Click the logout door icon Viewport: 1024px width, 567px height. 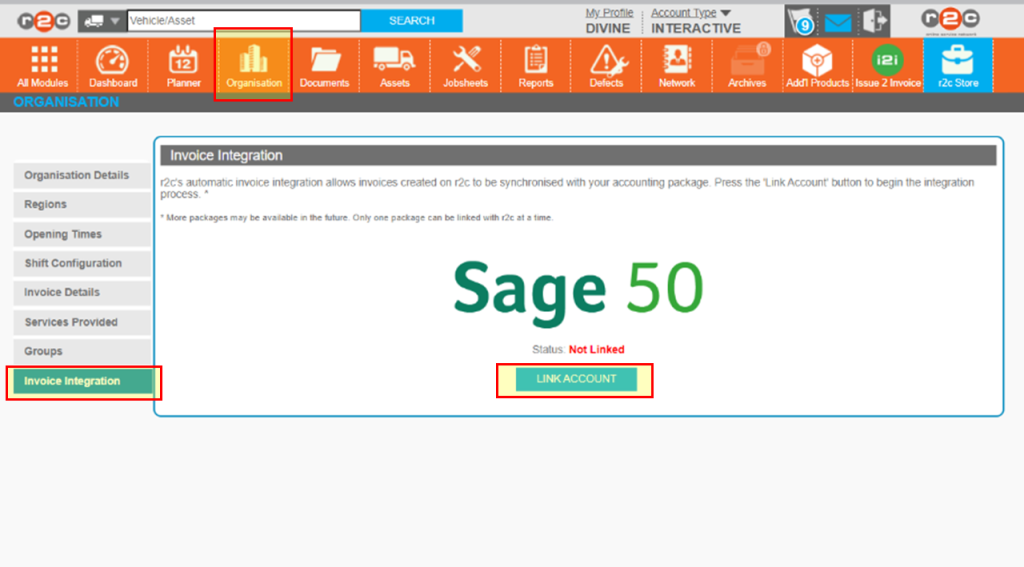click(x=875, y=21)
